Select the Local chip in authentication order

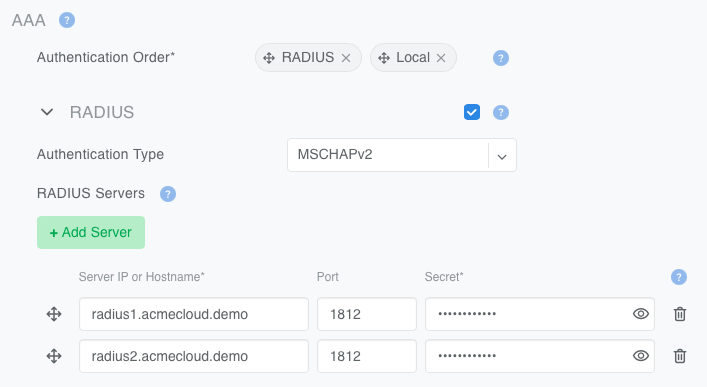click(x=413, y=57)
